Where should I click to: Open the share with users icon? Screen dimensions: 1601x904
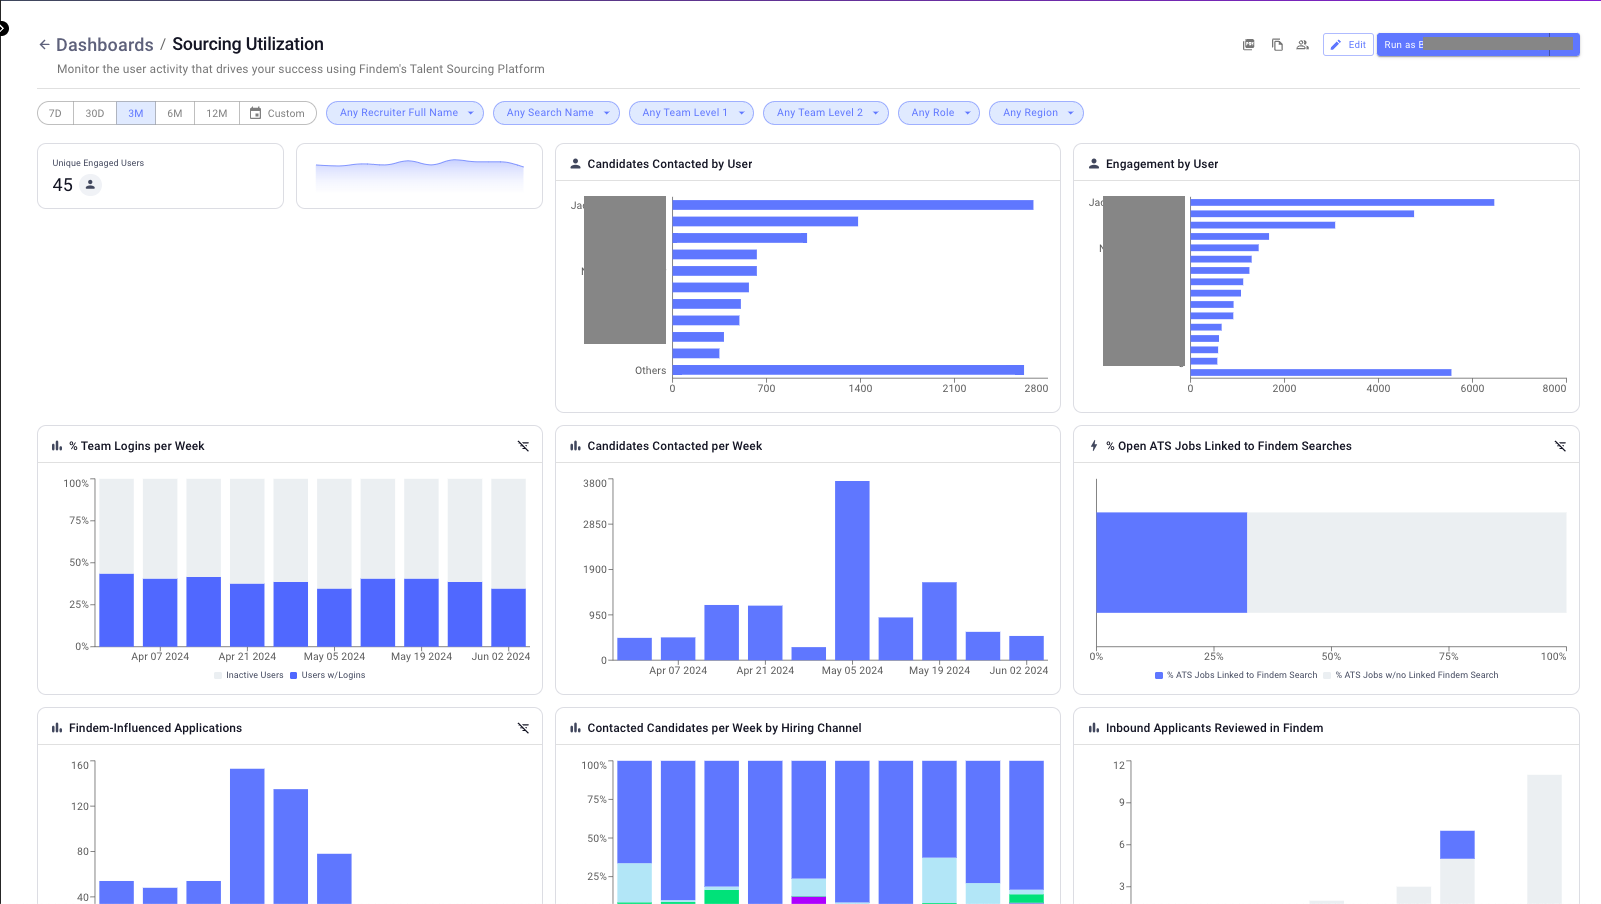(x=1302, y=45)
